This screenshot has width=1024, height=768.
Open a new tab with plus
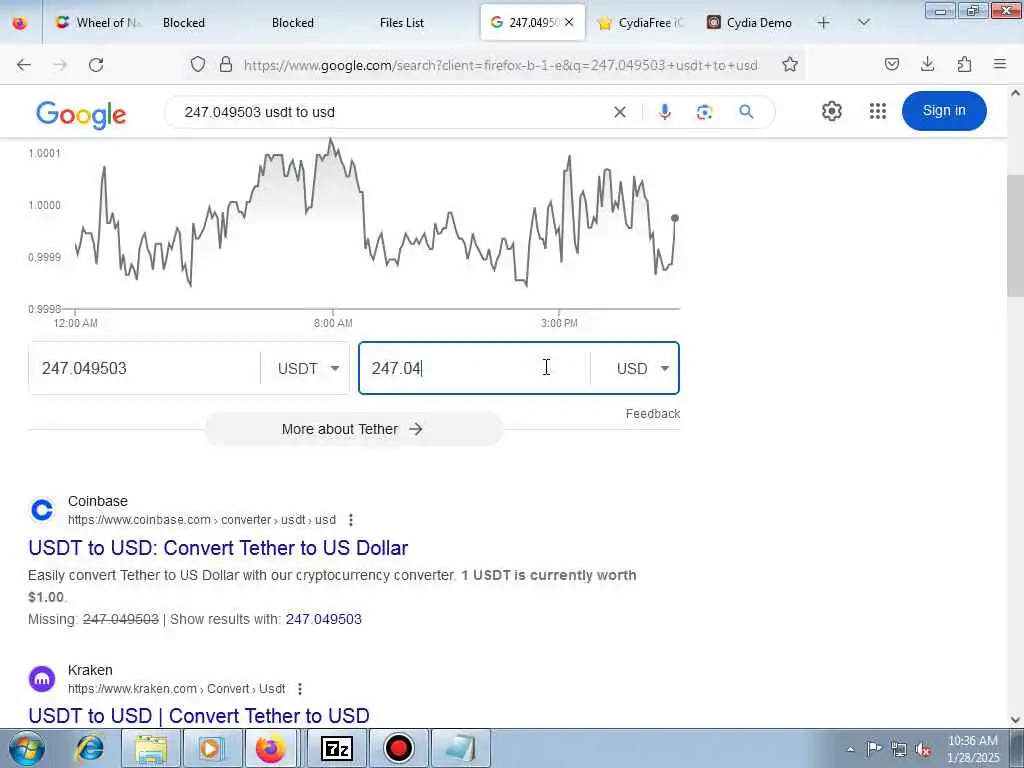(x=824, y=22)
